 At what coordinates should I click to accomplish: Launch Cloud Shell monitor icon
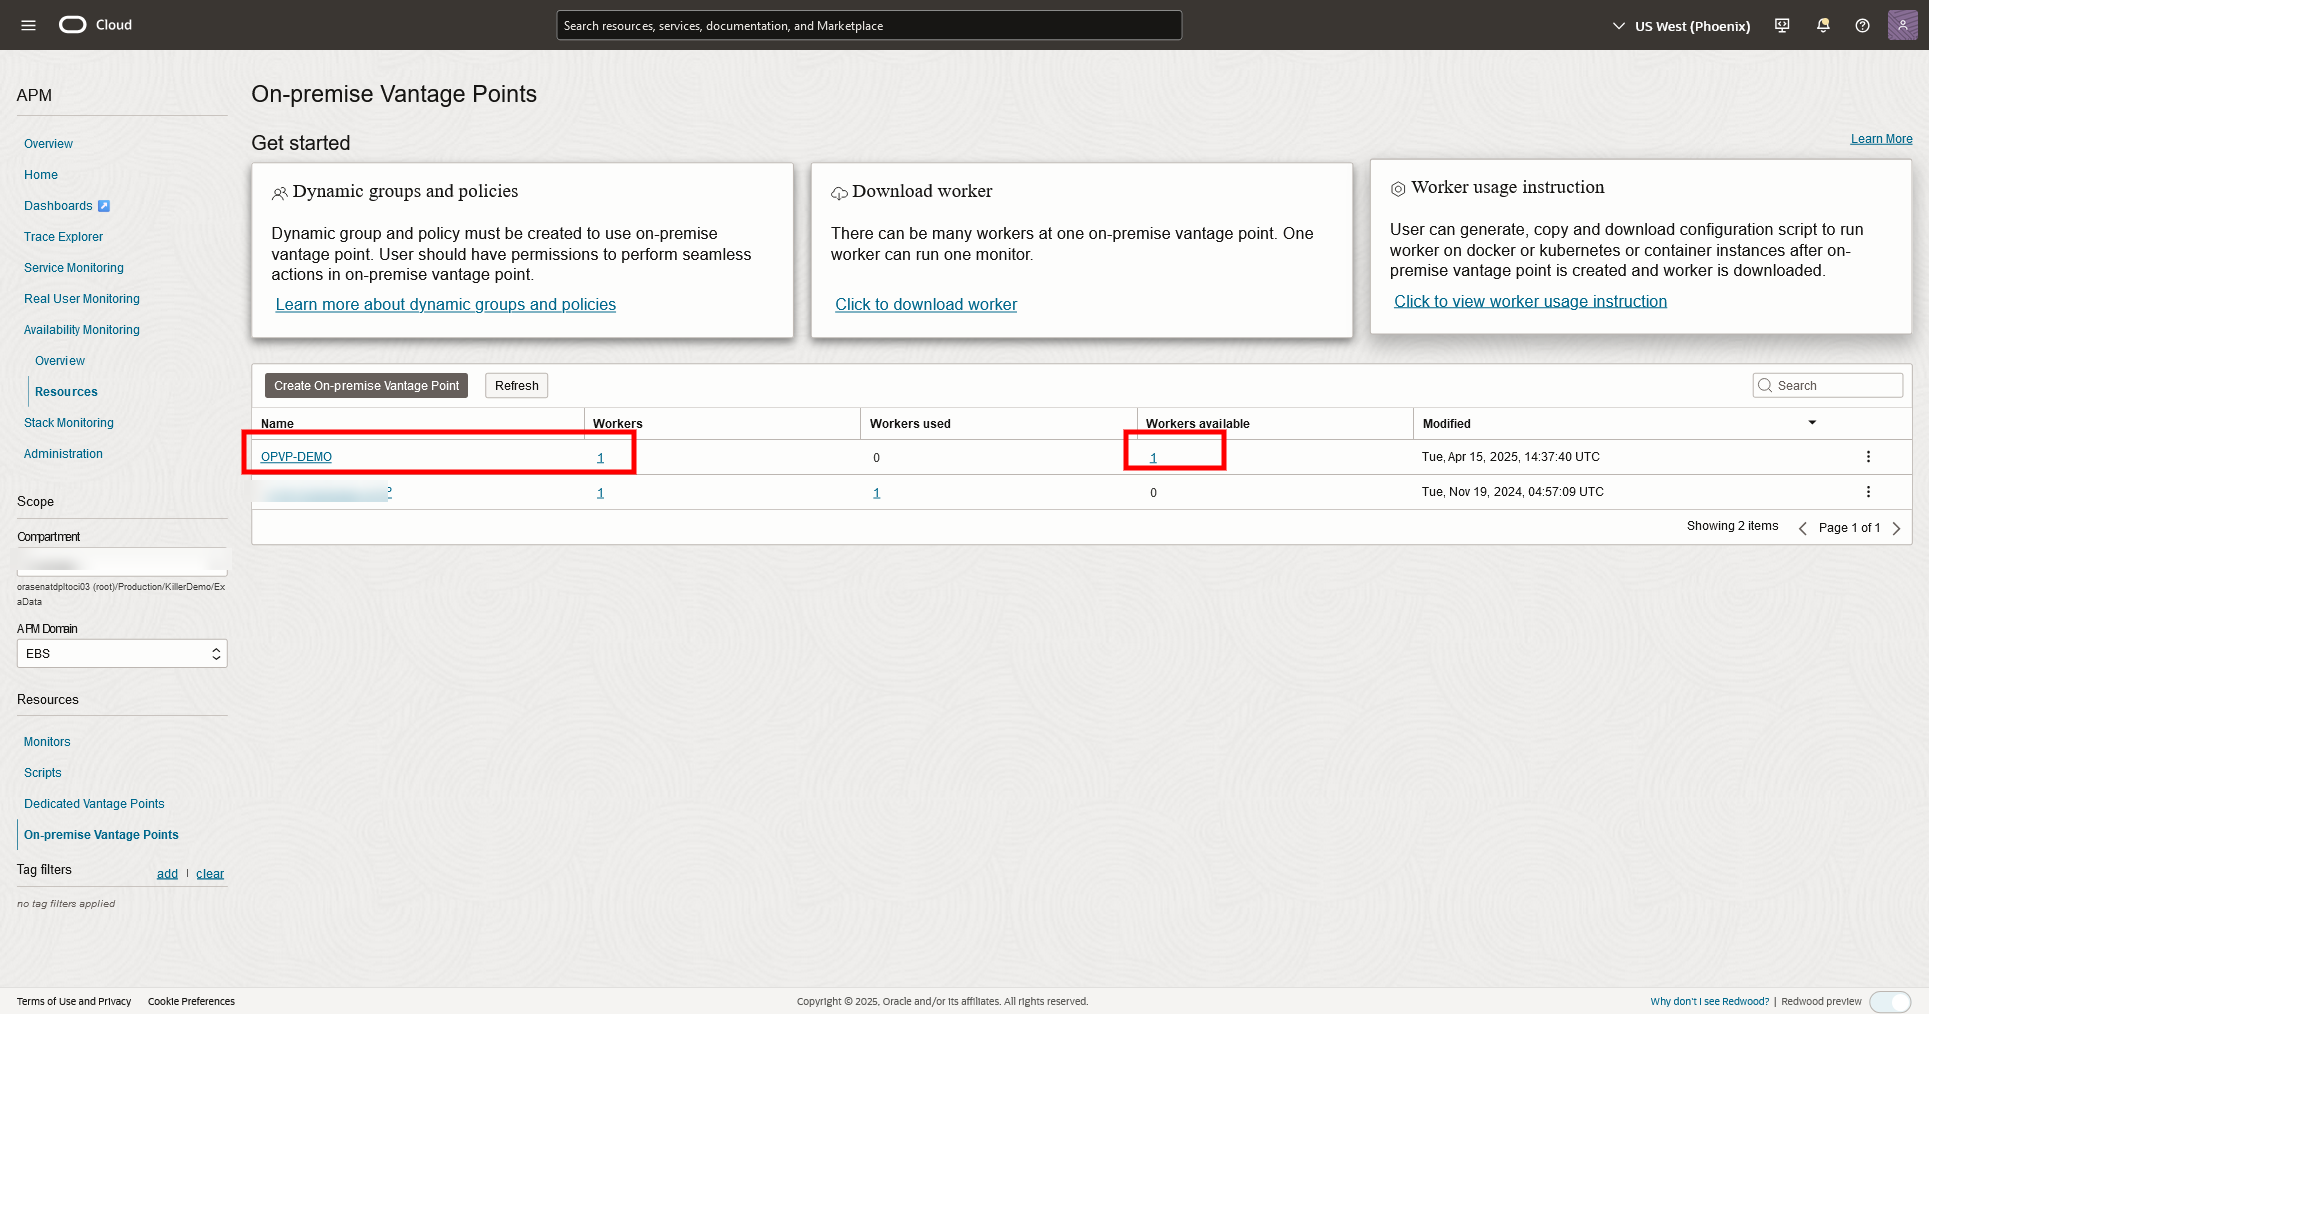1781,25
